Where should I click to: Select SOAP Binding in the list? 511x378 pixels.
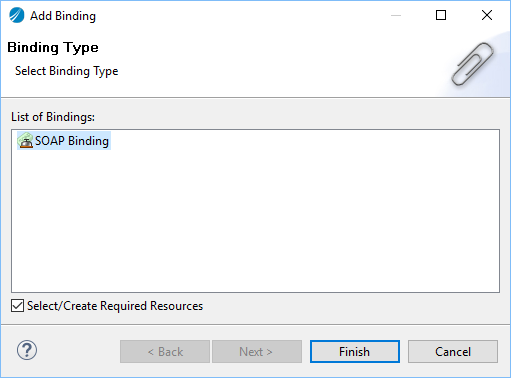[64, 141]
